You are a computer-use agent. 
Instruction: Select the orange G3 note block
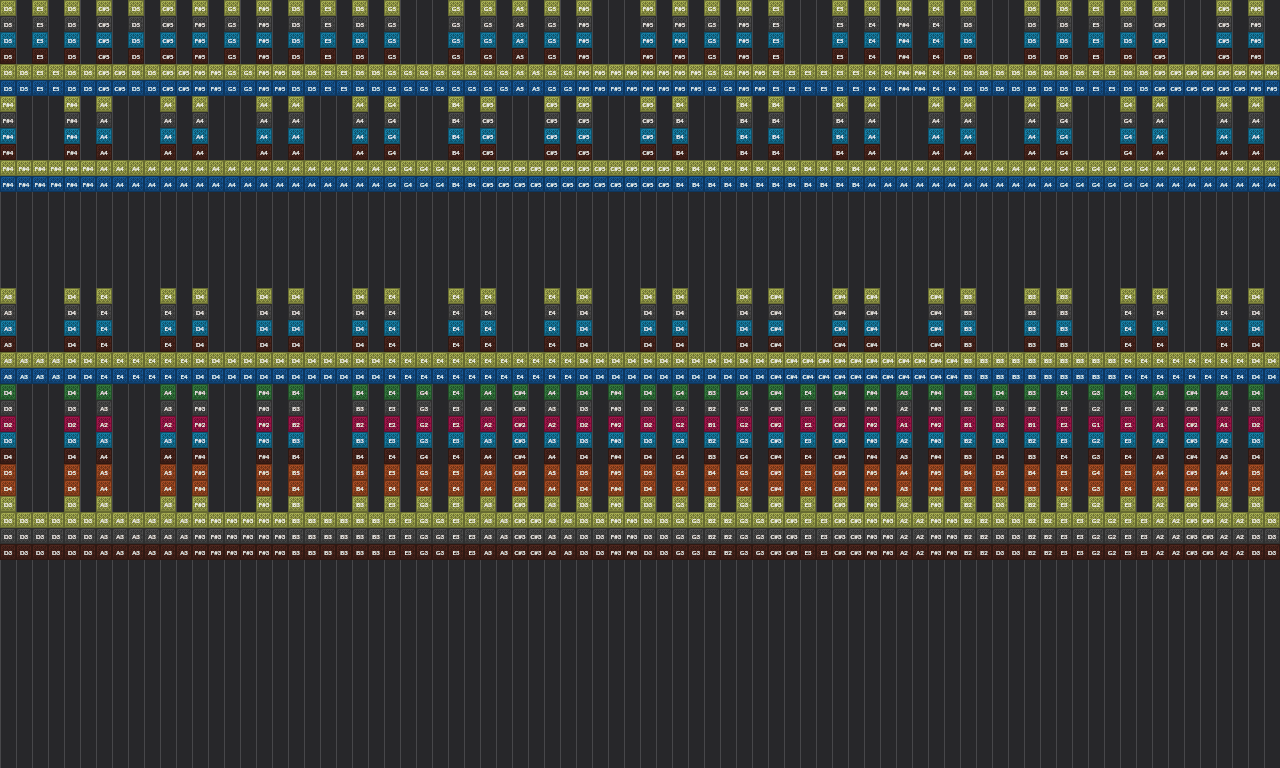pos(1096,488)
